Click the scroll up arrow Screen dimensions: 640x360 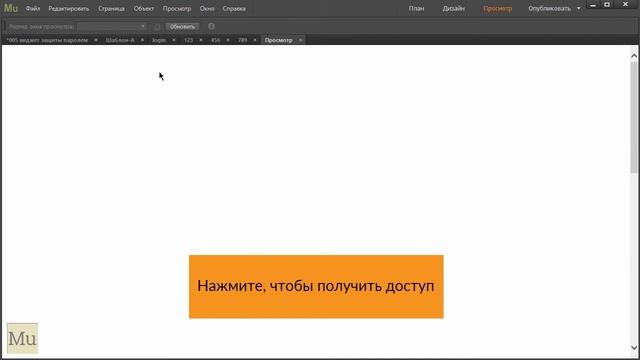634,56
